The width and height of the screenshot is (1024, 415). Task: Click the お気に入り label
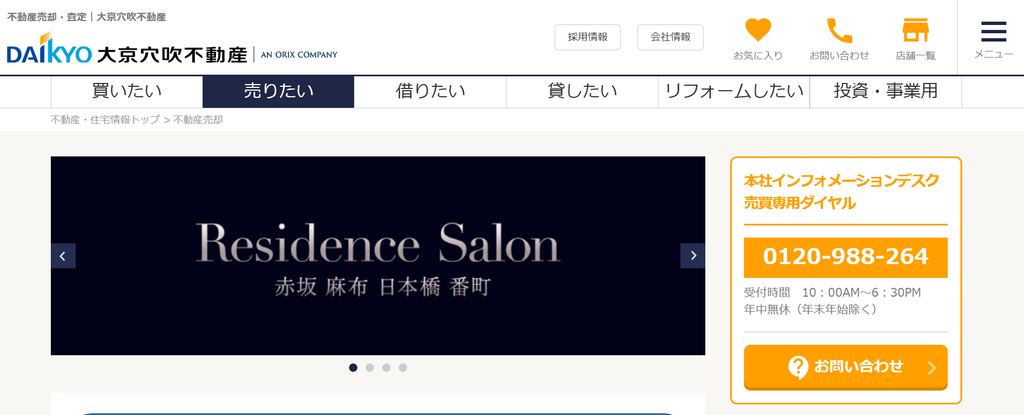point(758,56)
